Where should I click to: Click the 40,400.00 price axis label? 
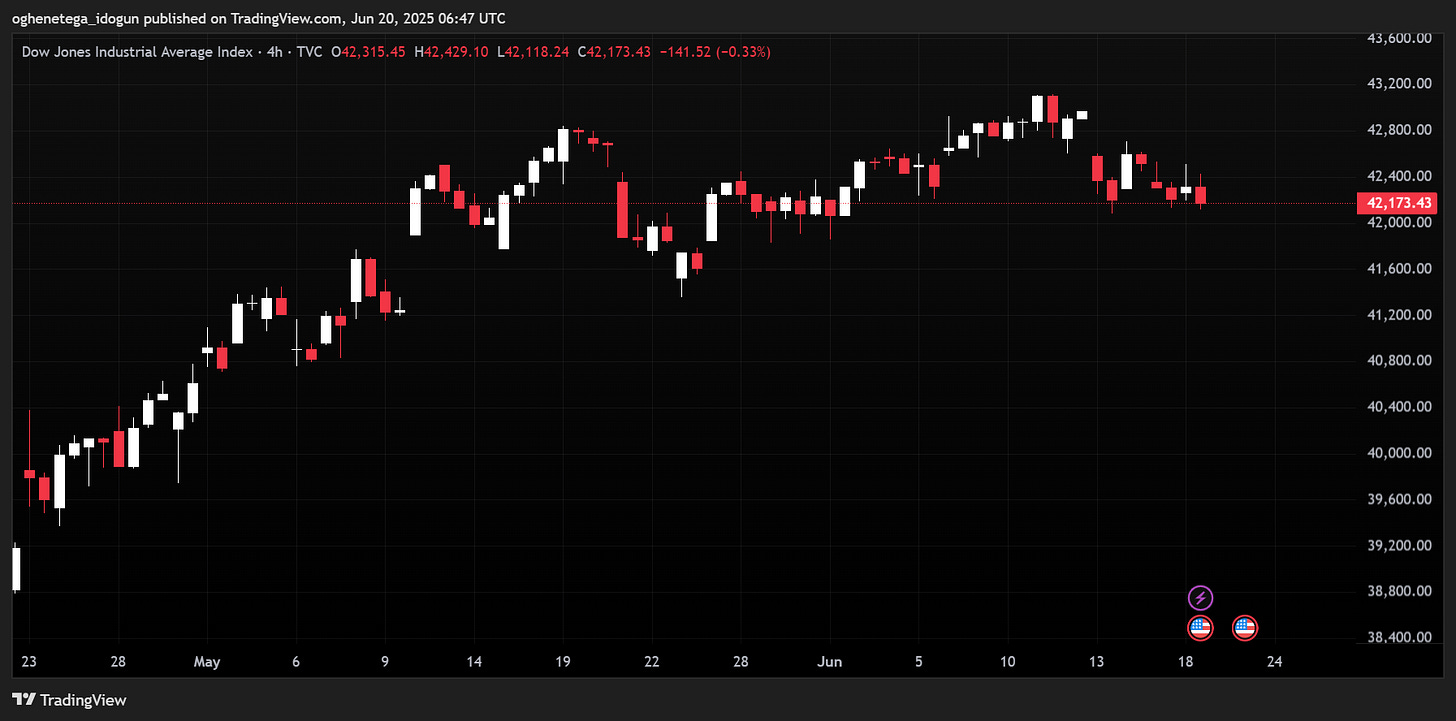1400,407
